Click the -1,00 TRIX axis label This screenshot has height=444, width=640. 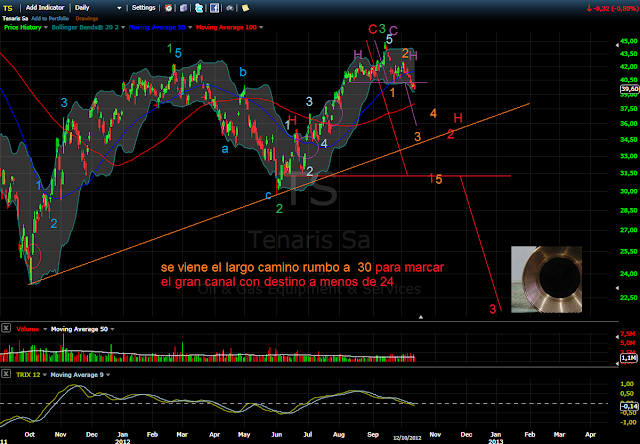[x=629, y=422]
